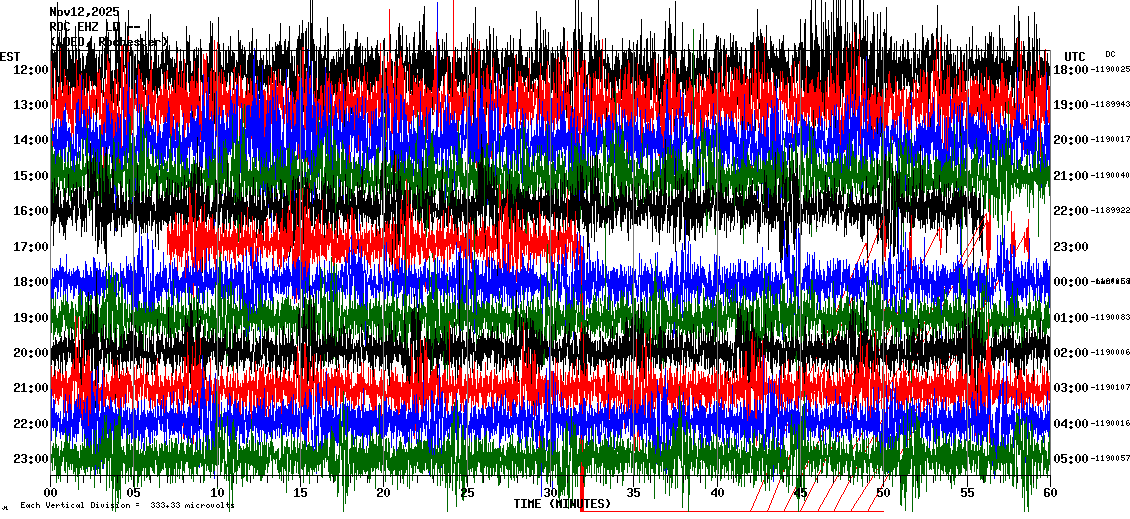The image size is (1130, 519).
Task: Click the 05:00 UTC row label
Action: coord(1070,459)
